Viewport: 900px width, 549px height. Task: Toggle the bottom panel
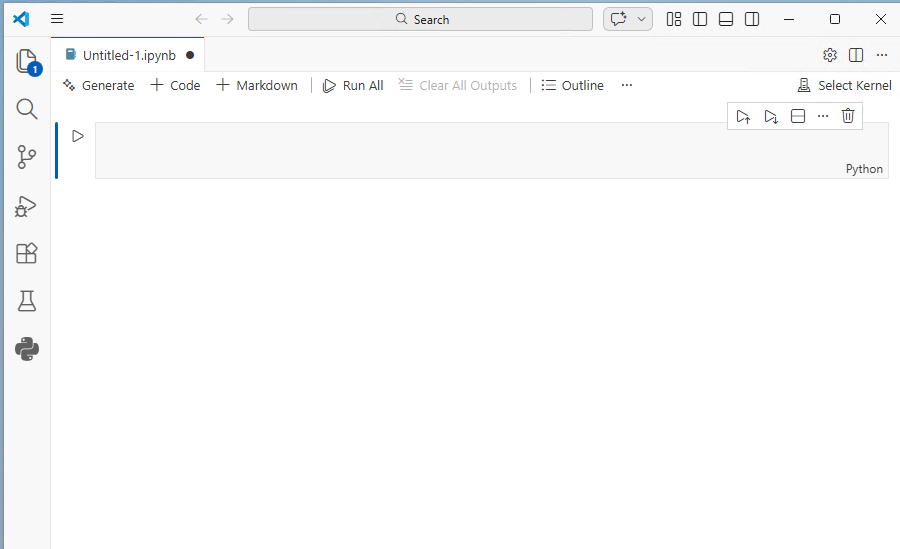click(x=726, y=19)
